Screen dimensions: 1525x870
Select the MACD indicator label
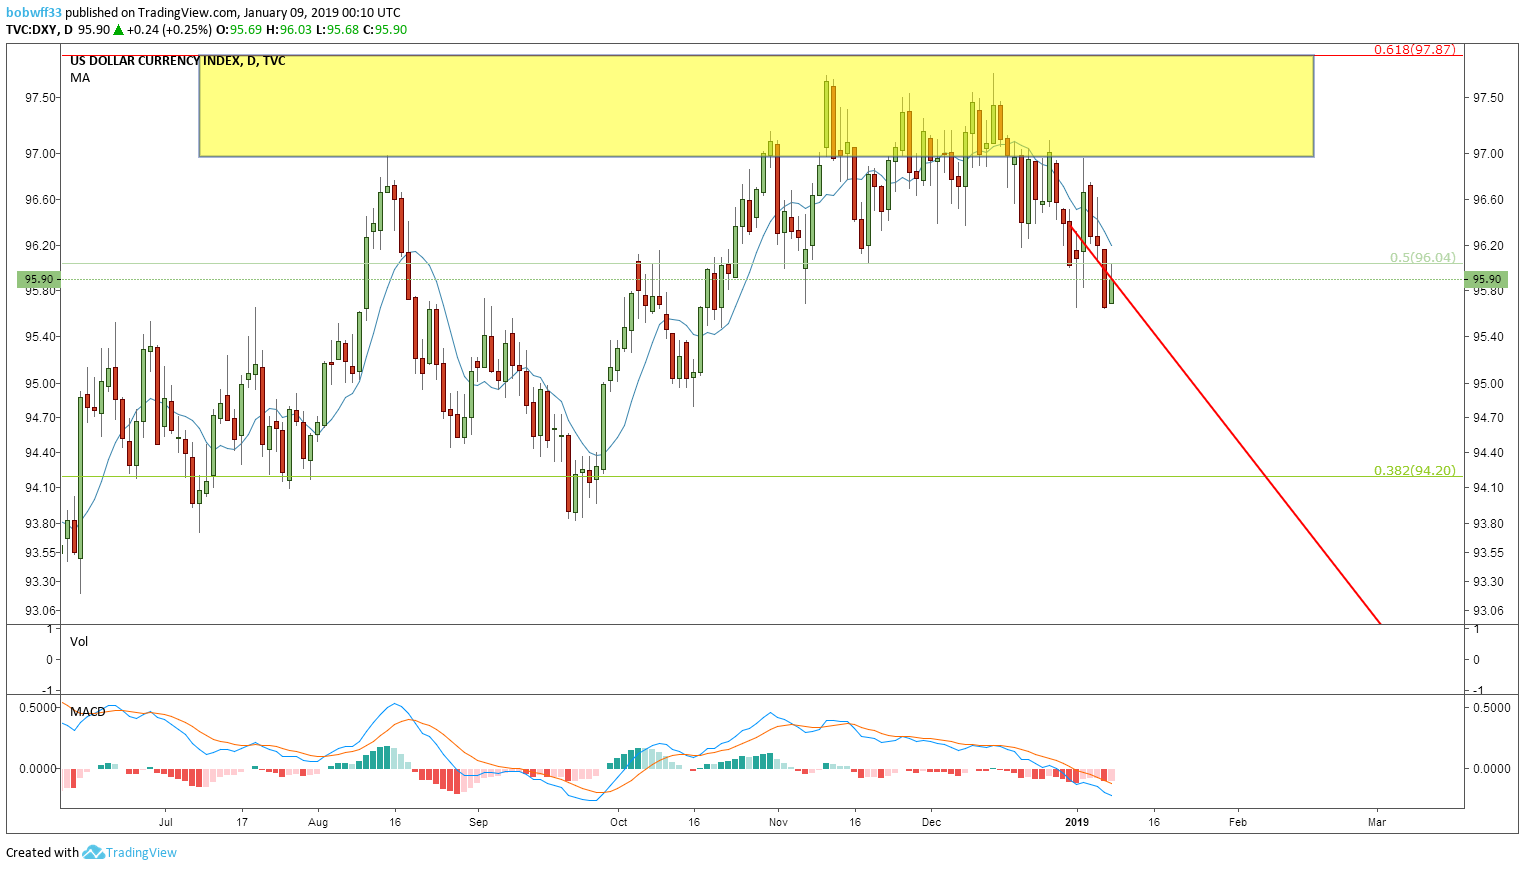coord(88,711)
